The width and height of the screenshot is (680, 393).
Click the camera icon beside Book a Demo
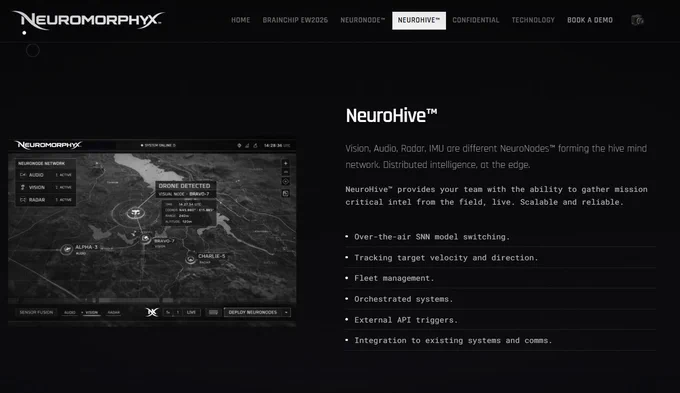coord(637,20)
